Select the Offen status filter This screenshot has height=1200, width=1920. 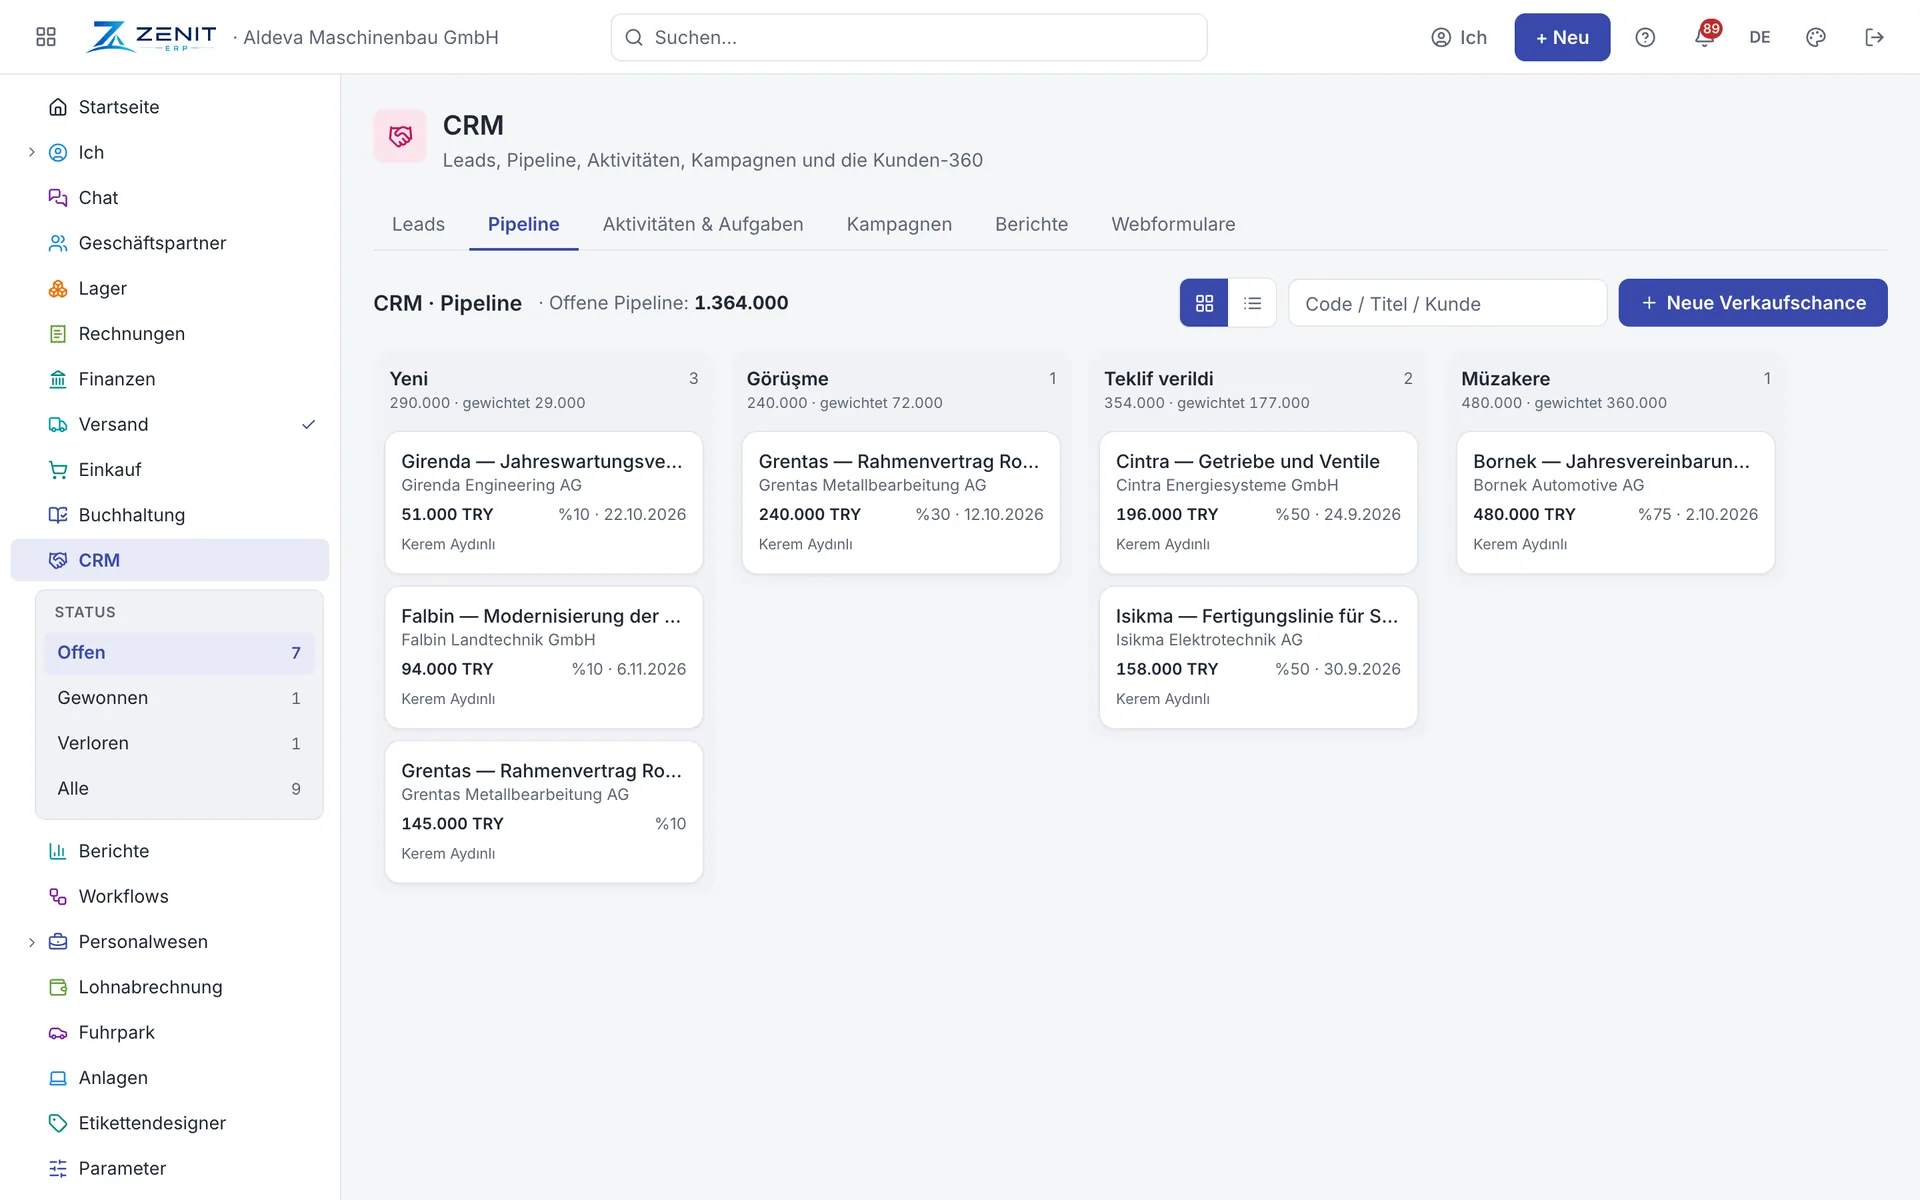point(179,652)
